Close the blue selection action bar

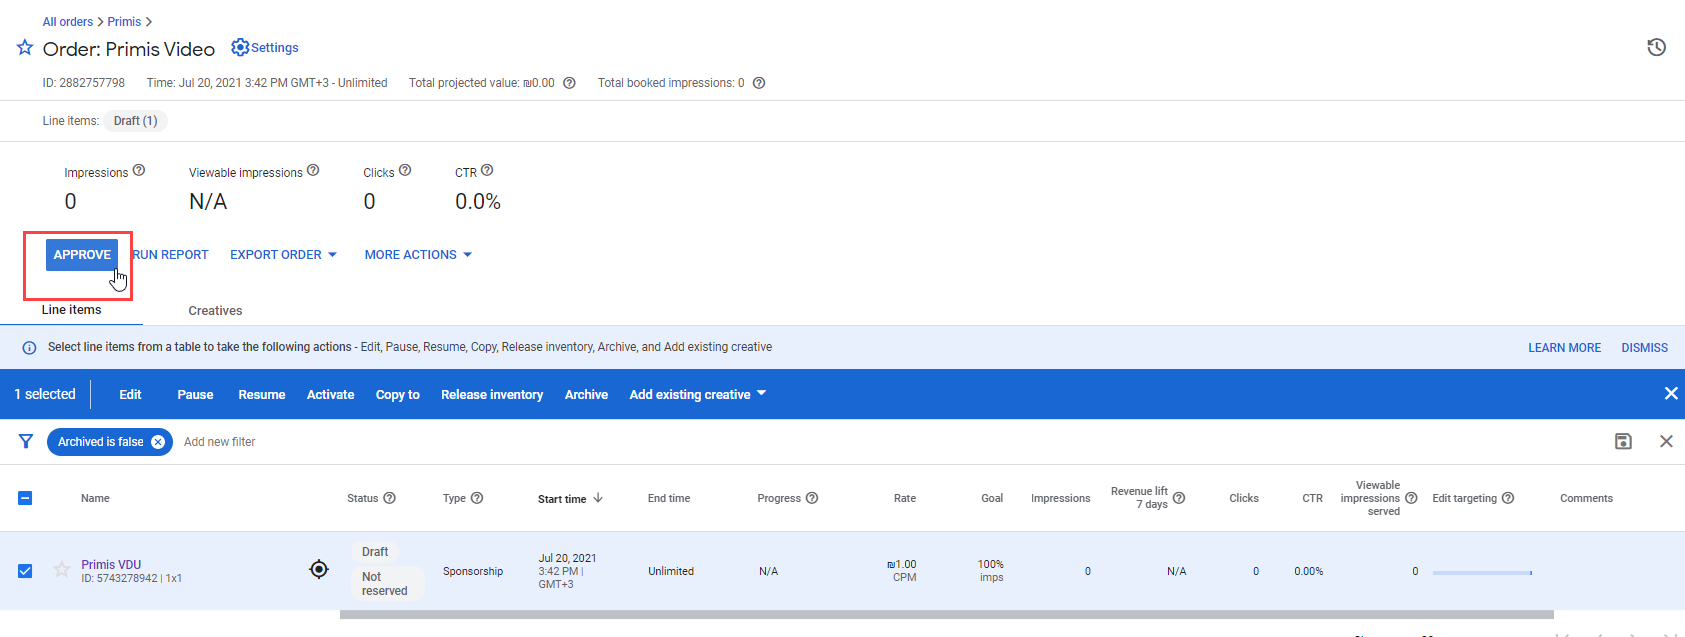1670,394
